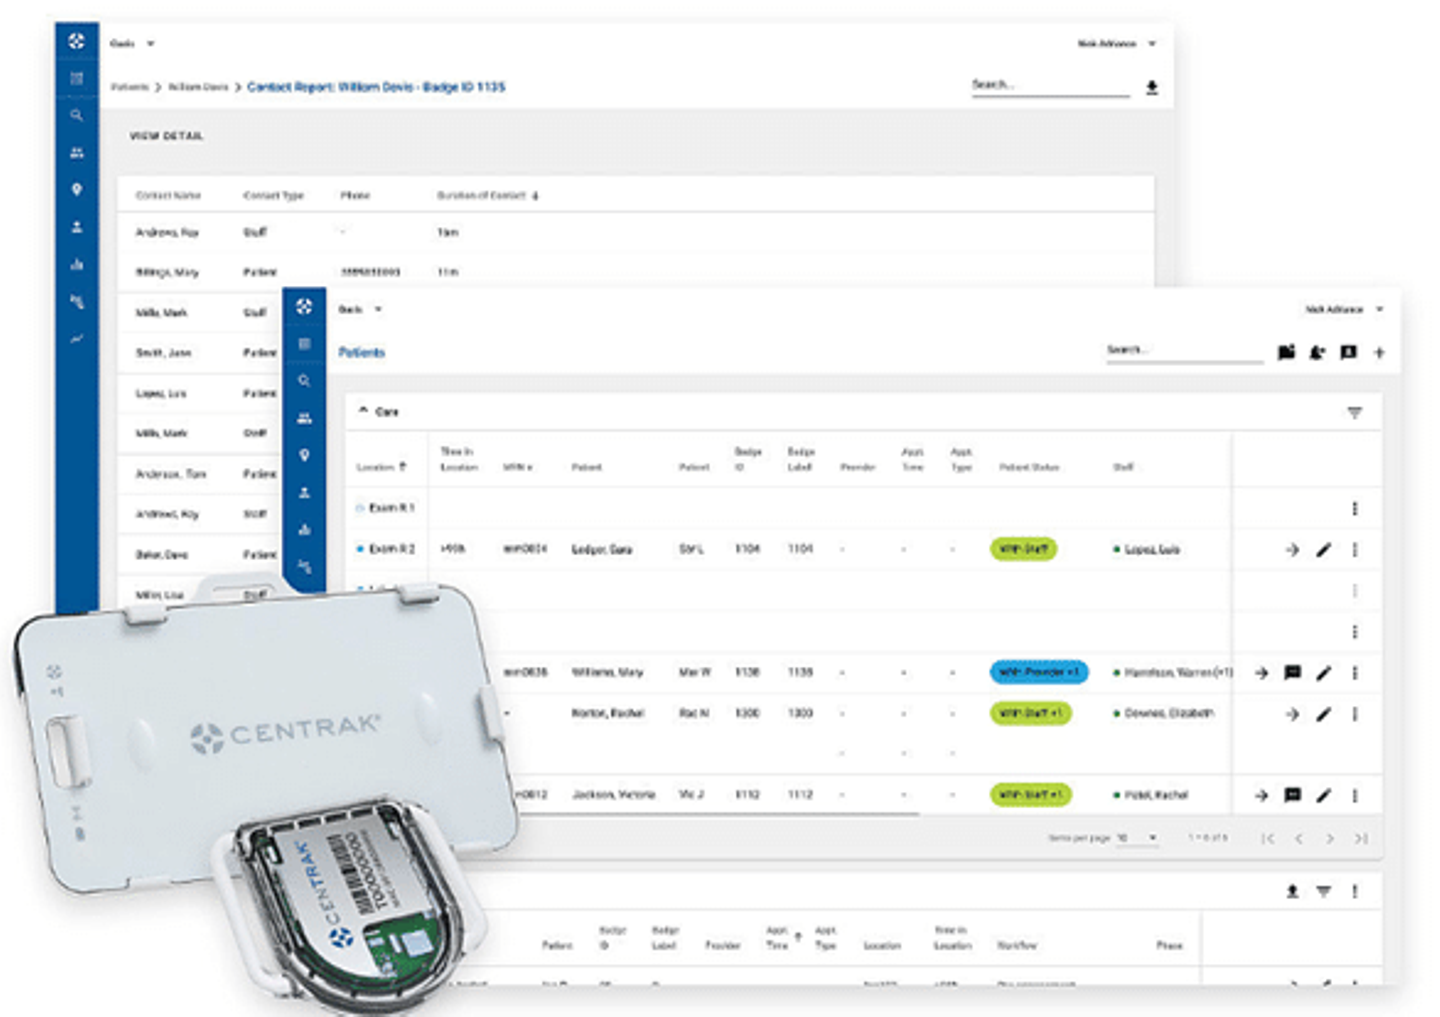This screenshot has width=1440, height=1017.
Task: Click the CenTrak logo in the Patients window sidebar
Action: tap(304, 307)
